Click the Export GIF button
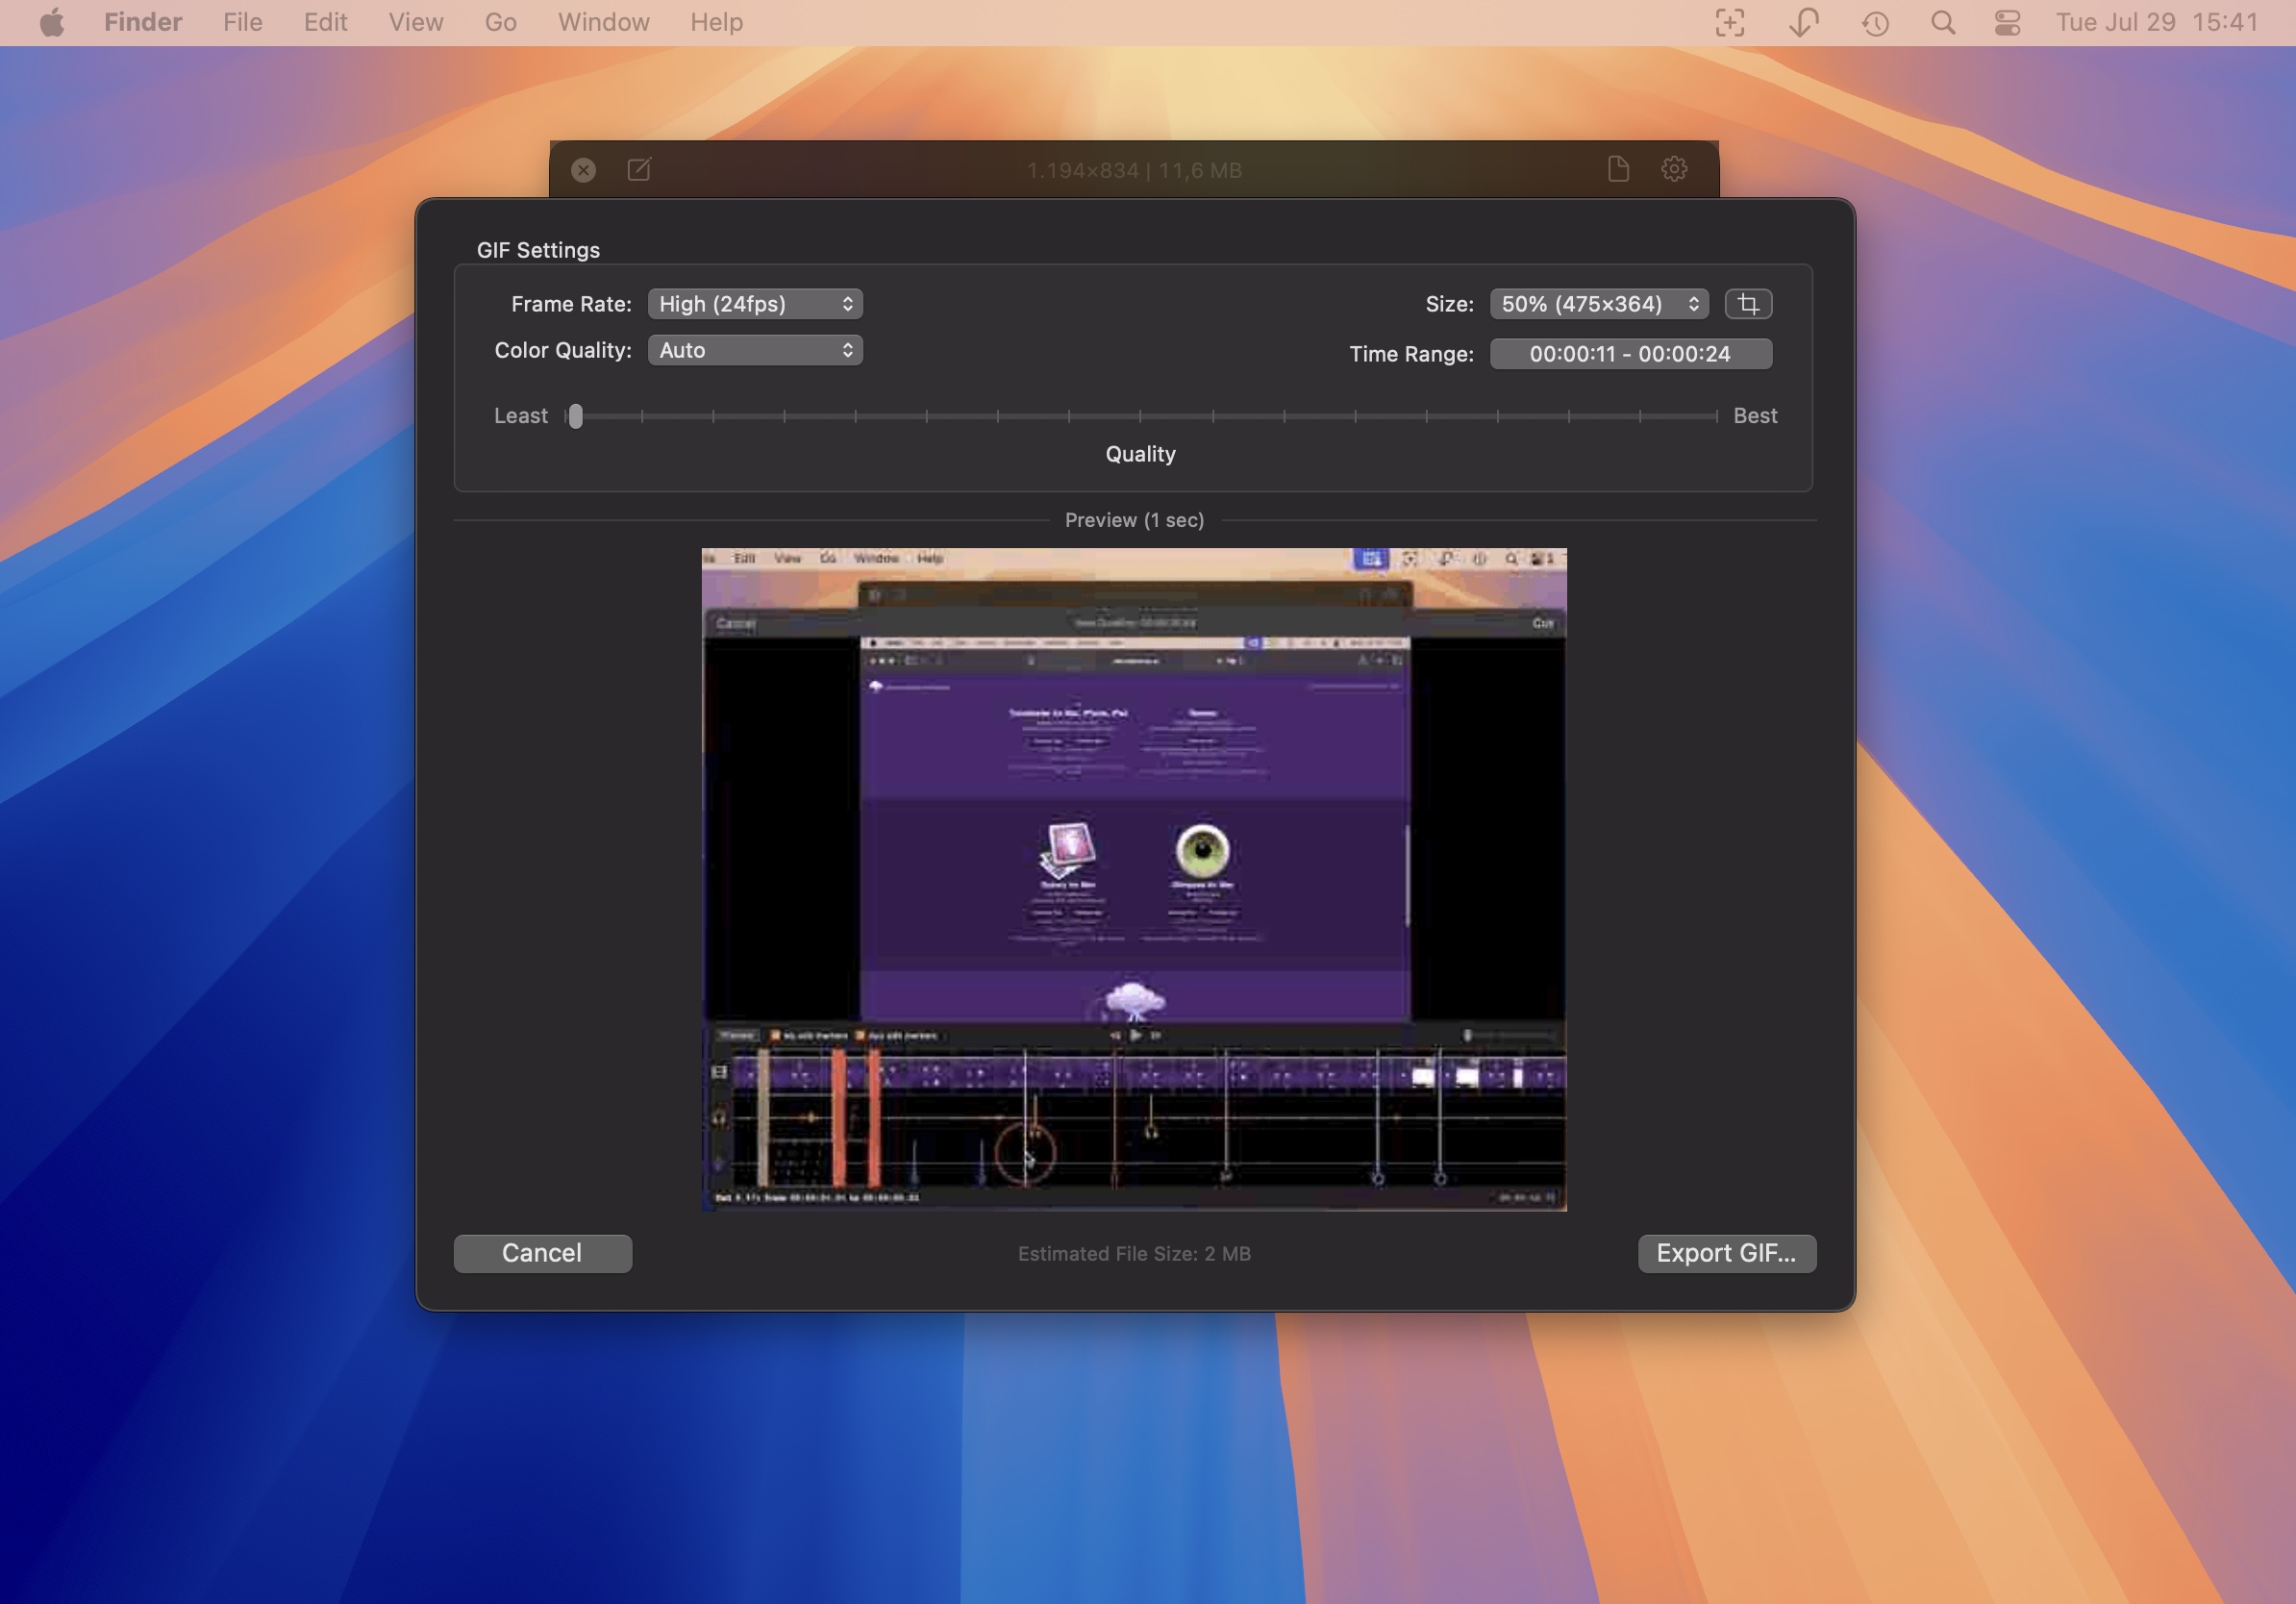The image size is (2296, 1604). click(x=1726, y=1253)
